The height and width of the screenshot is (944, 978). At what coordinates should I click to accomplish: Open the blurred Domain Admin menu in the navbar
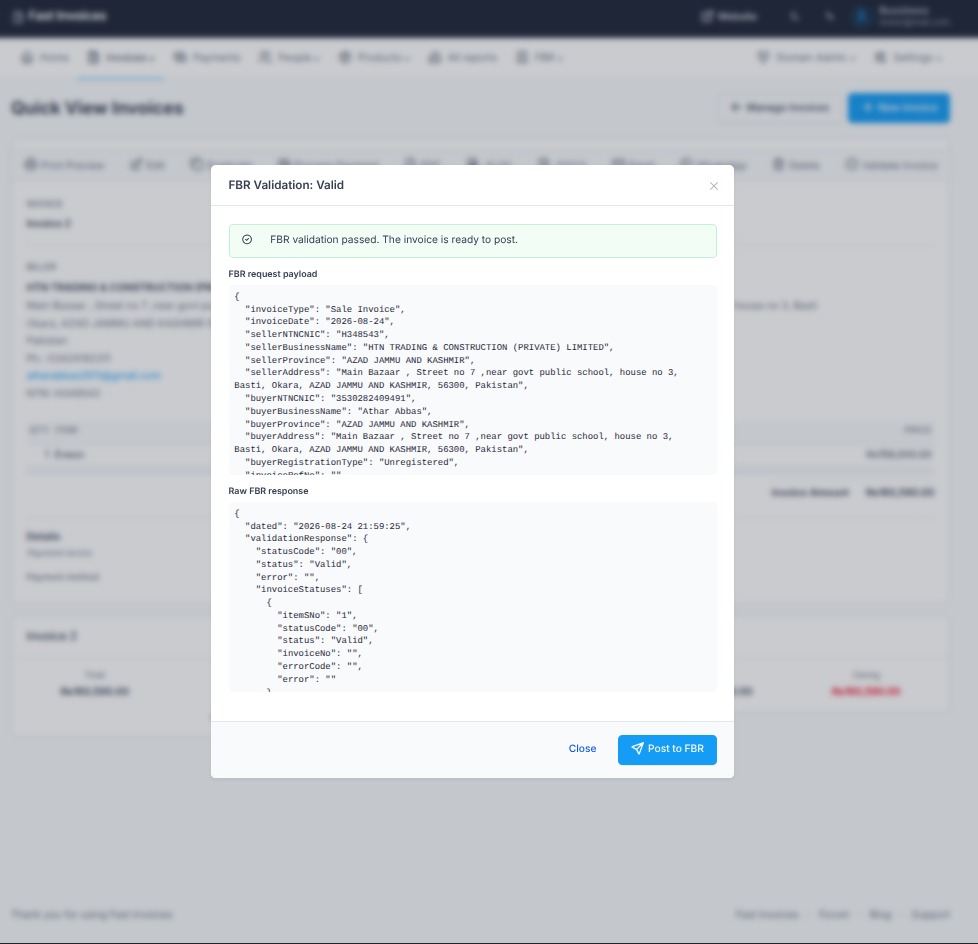(x=806, y=58)
